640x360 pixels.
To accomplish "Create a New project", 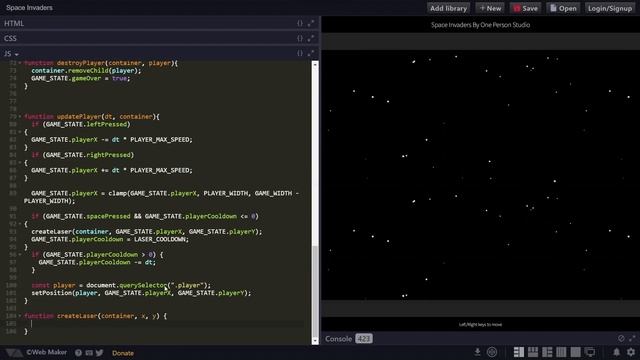I will tap(490, 8).
